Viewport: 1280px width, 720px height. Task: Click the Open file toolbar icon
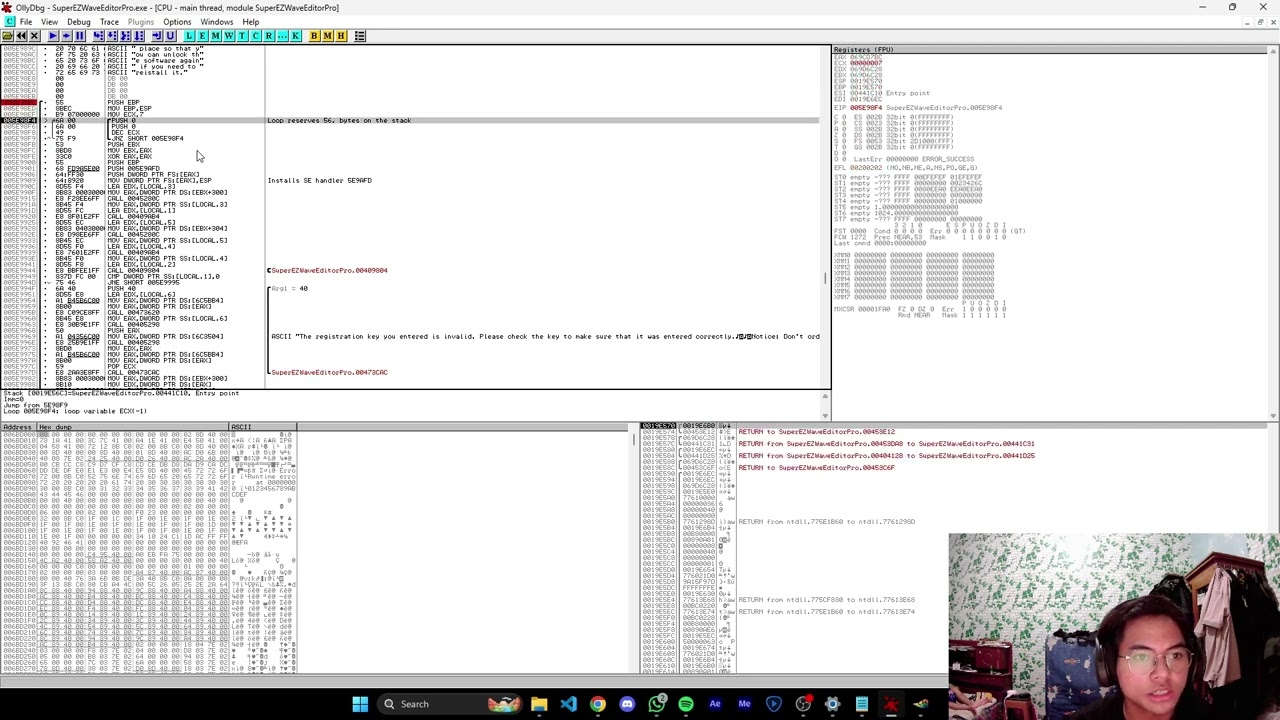click(x=7, y=36)
